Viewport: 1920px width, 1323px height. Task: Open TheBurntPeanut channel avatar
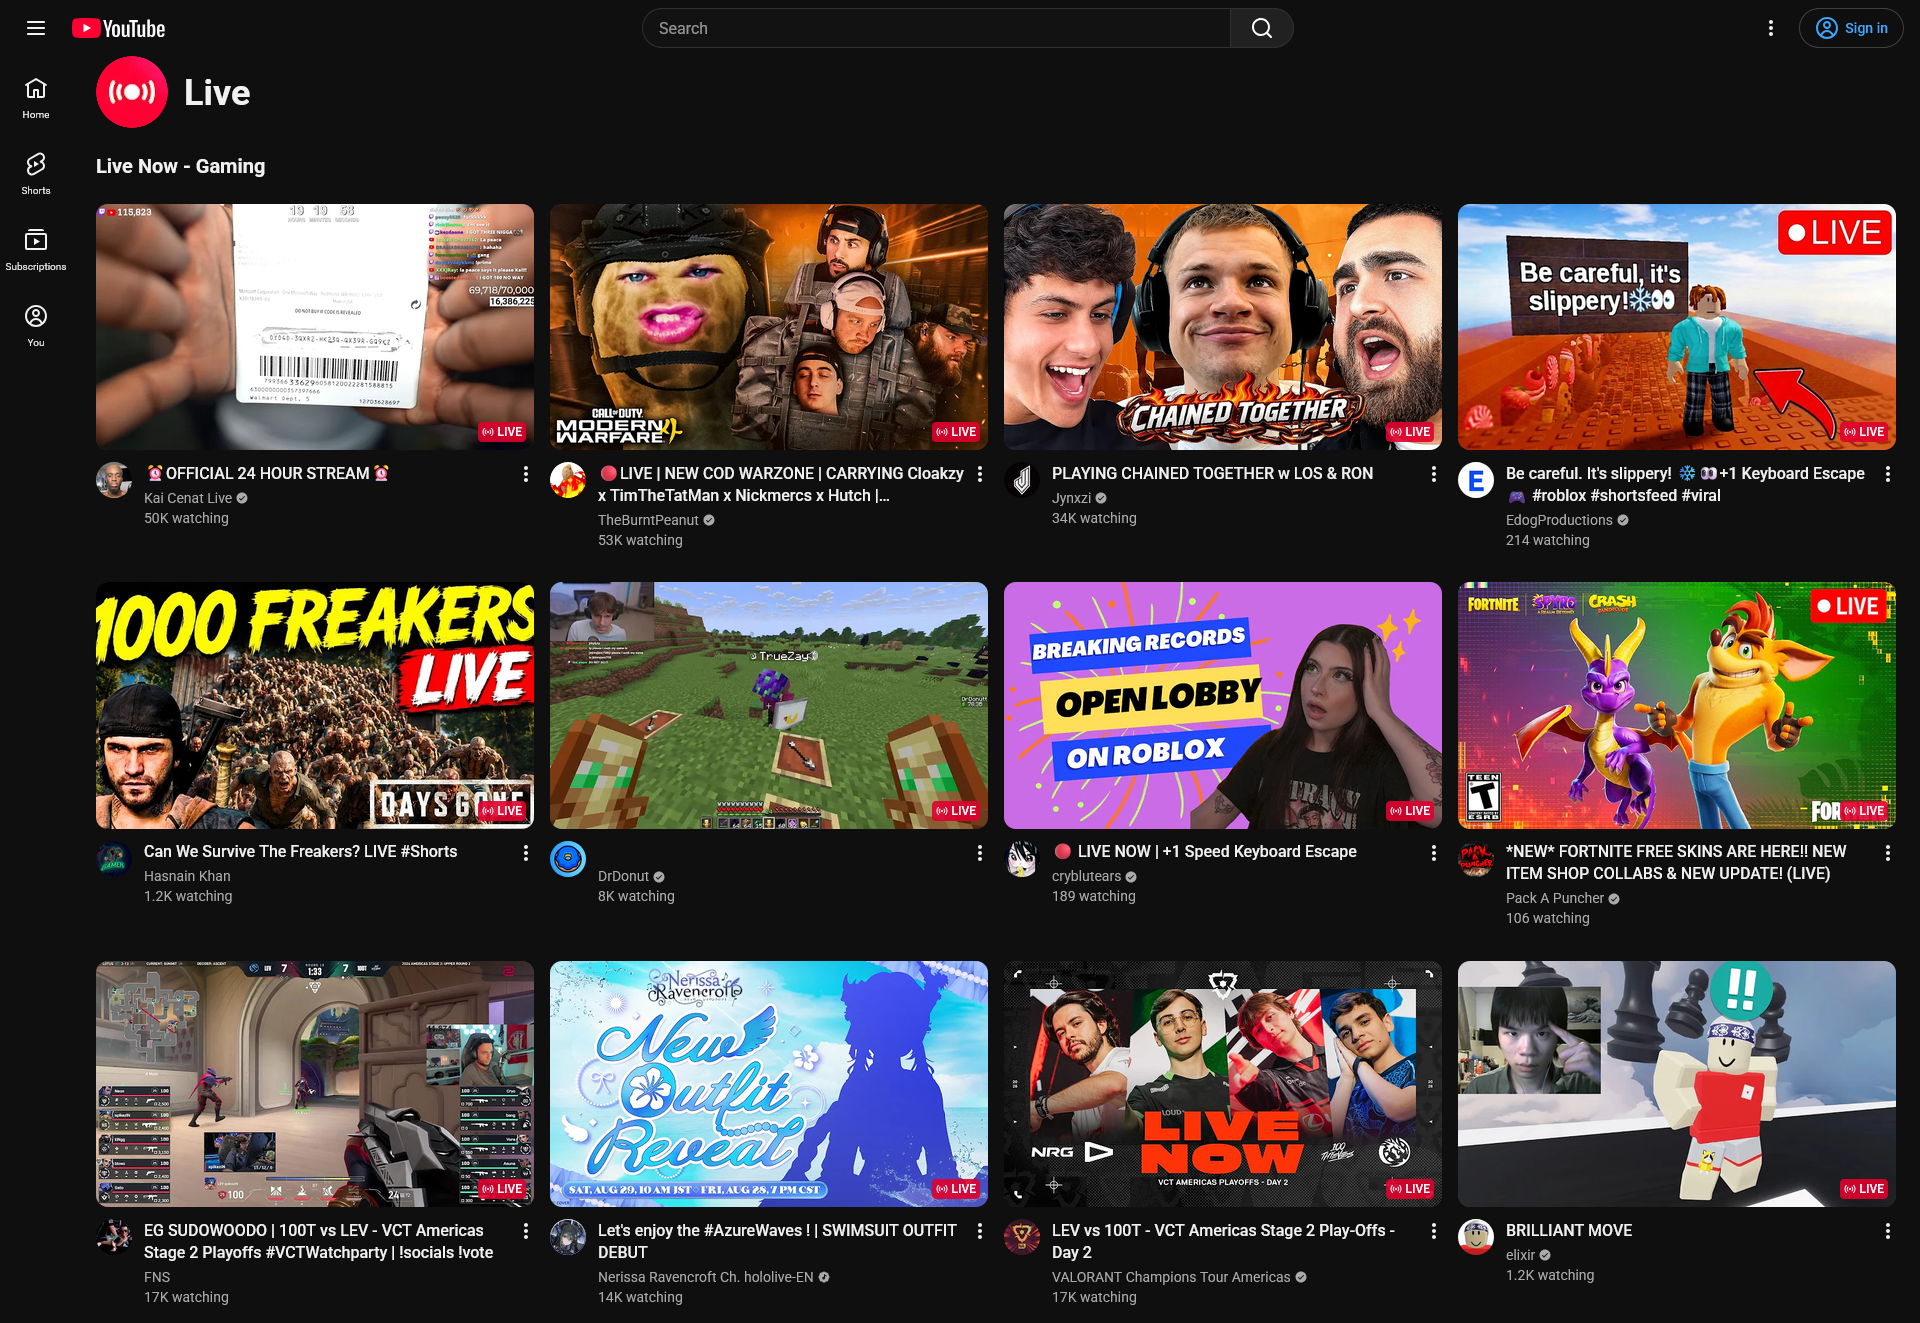point(568,480)
